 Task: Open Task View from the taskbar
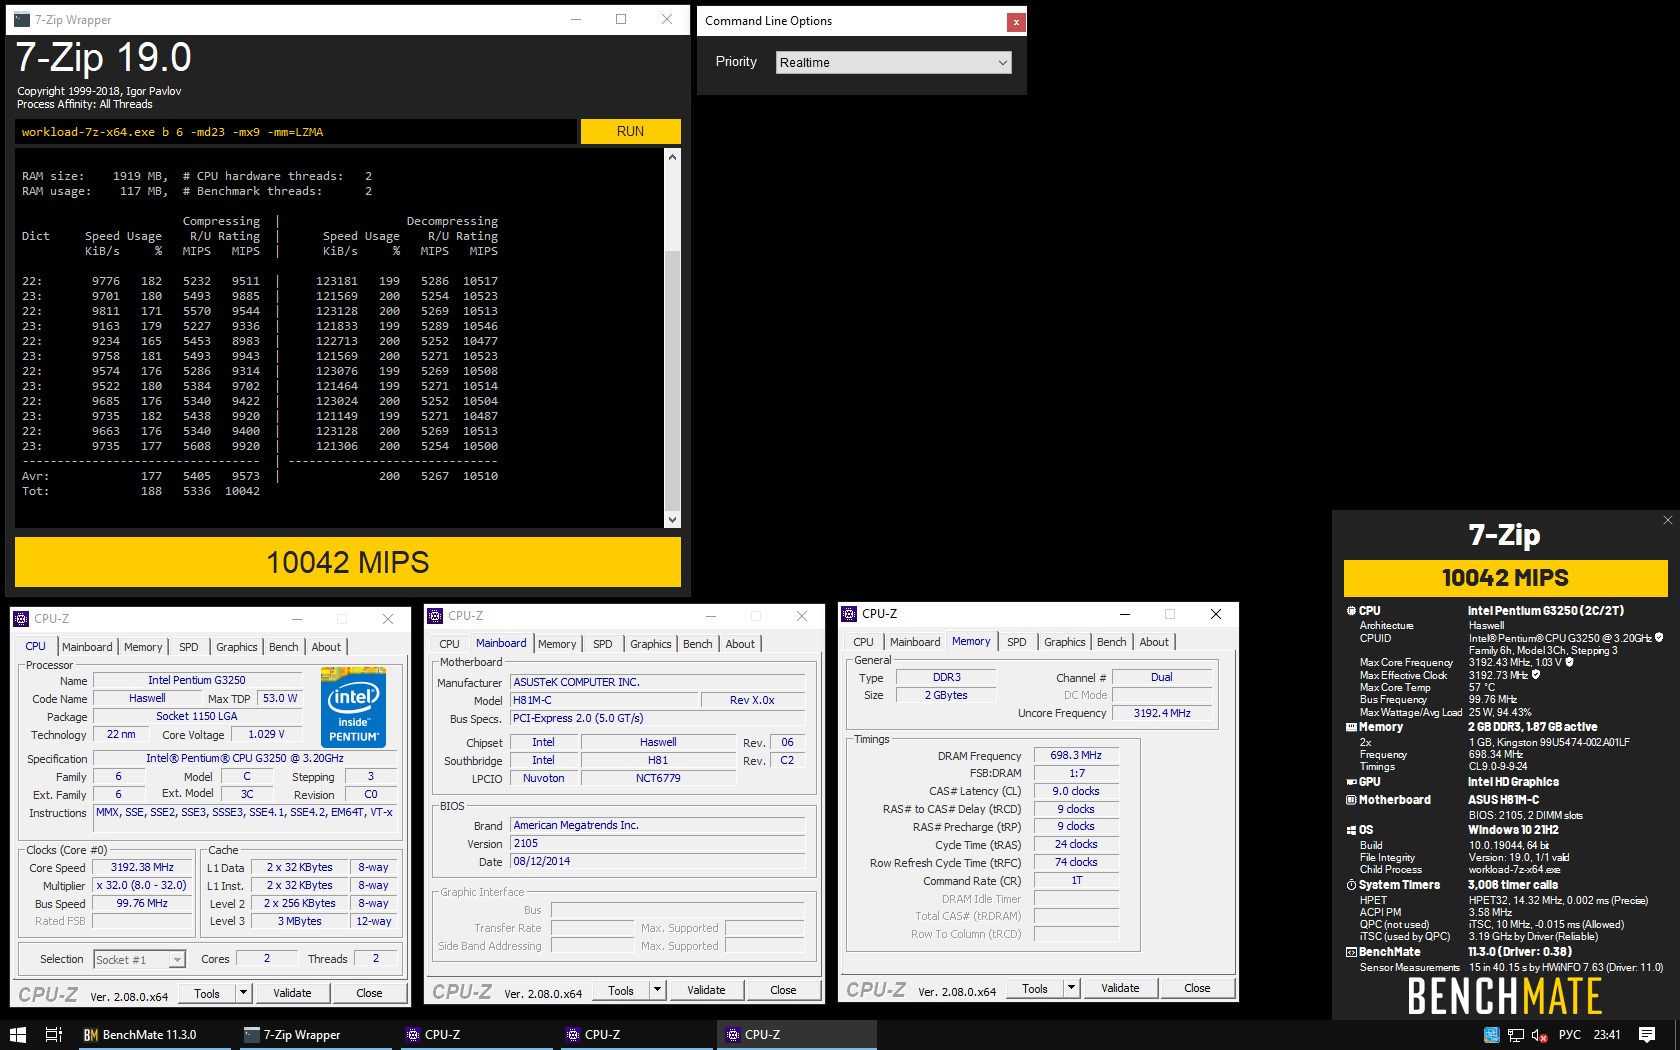click(x=54, y=1035)
